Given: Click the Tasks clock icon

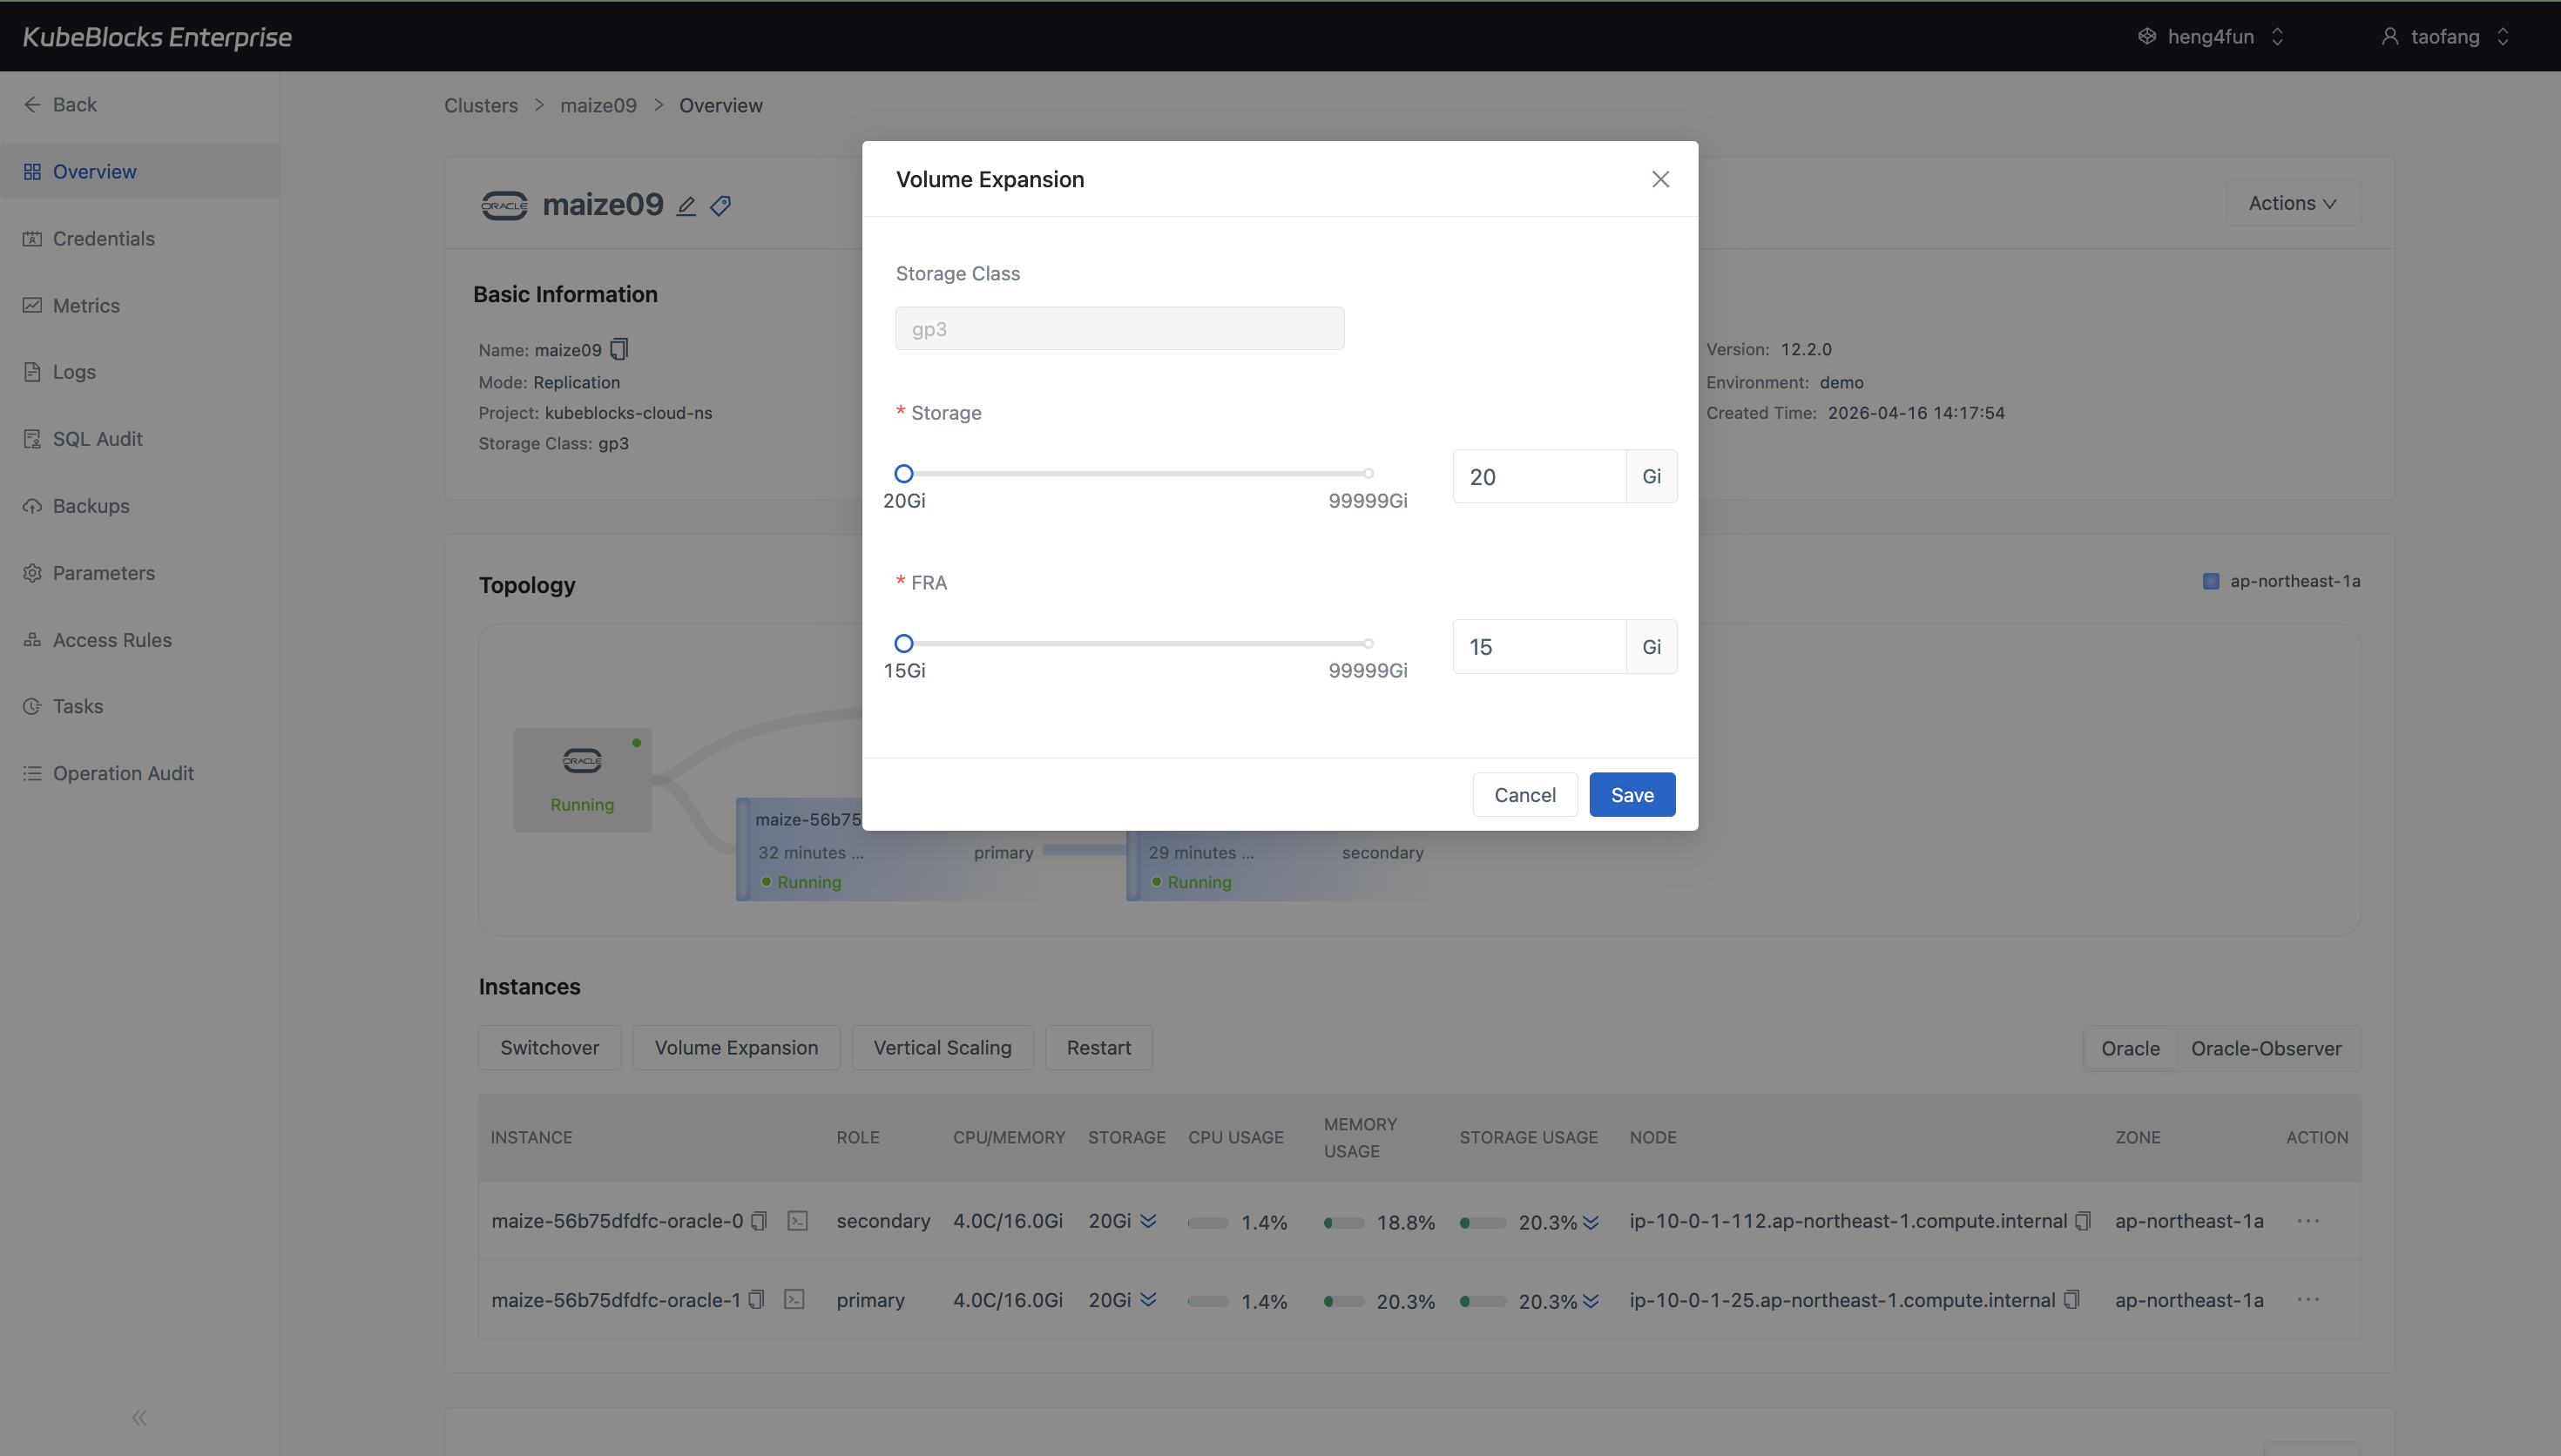Looking at the screenshot, I should point(32,707).
